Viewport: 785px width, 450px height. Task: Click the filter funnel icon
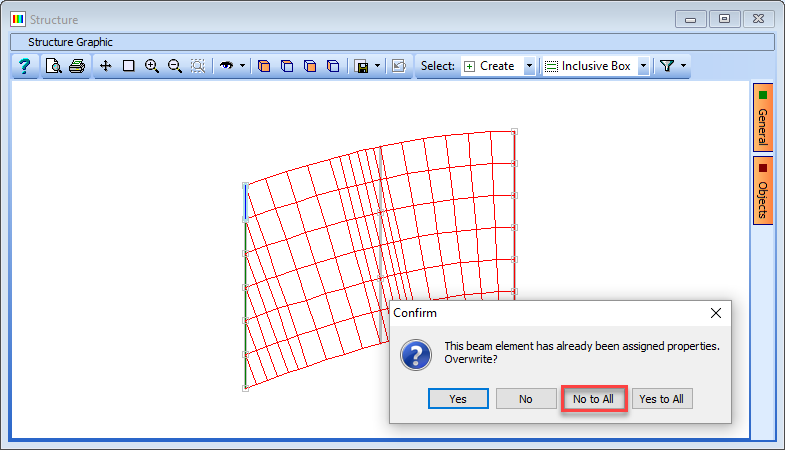[667, 66]
